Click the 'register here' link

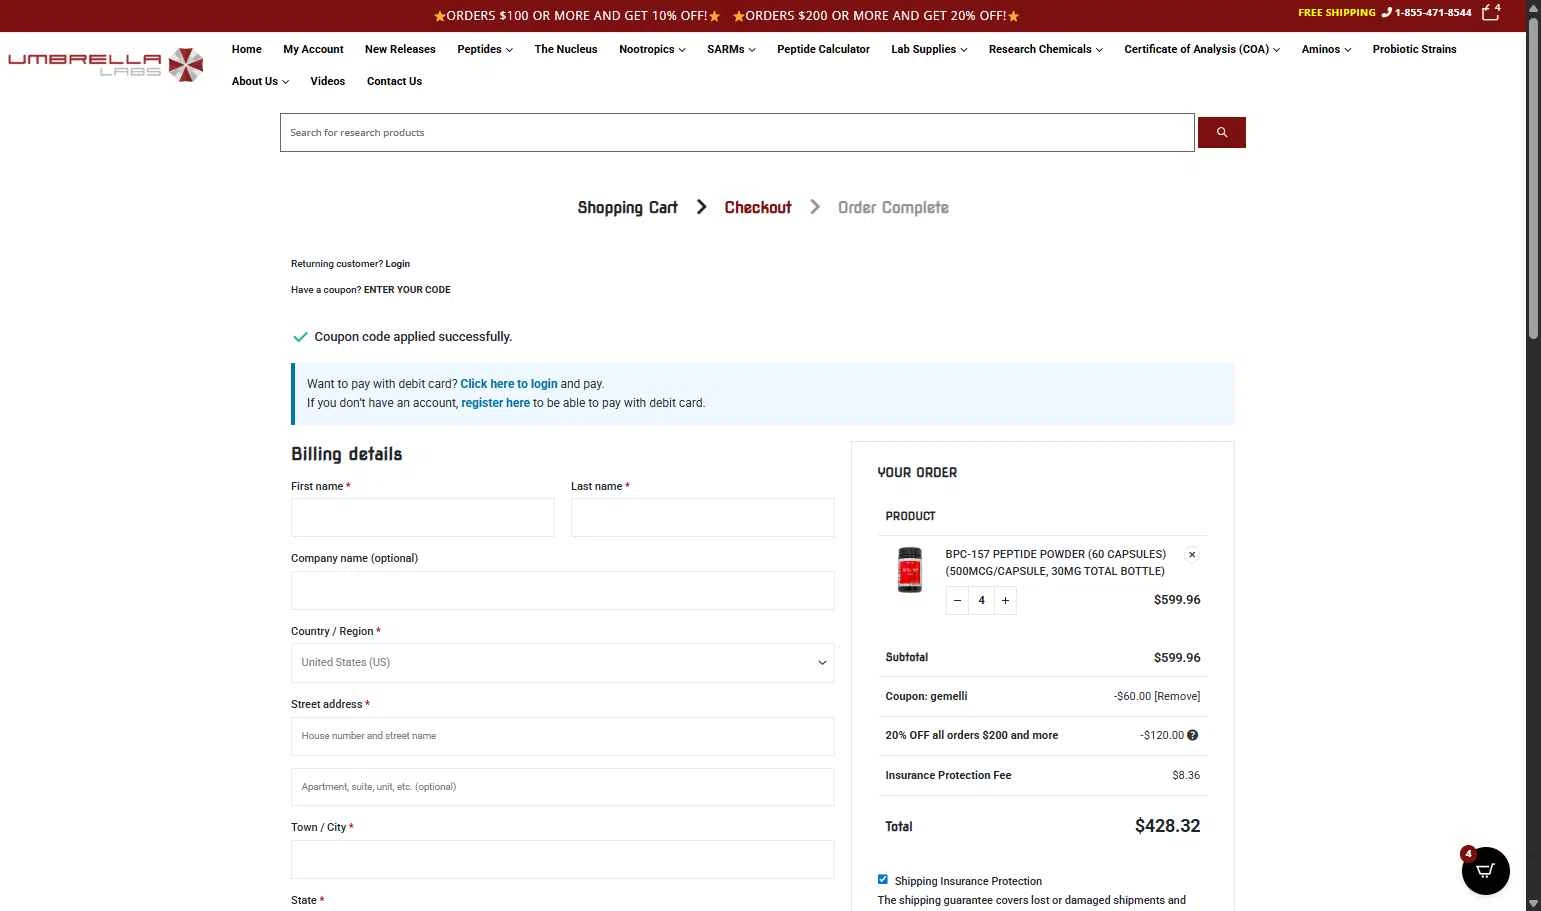(x=495, y=403)
